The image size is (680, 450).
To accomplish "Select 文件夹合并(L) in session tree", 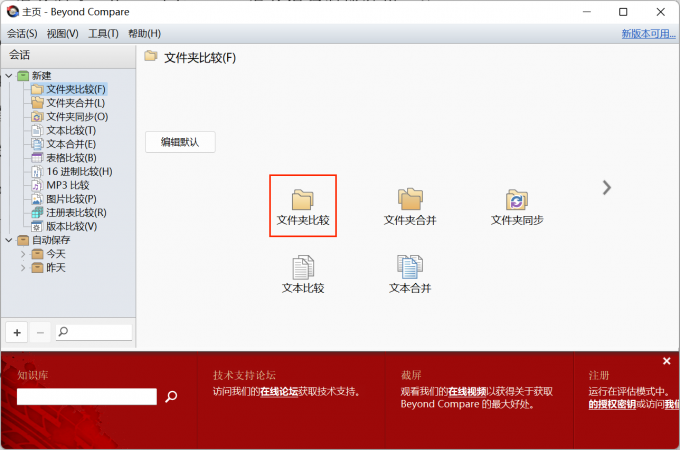I will click(75, 103).
